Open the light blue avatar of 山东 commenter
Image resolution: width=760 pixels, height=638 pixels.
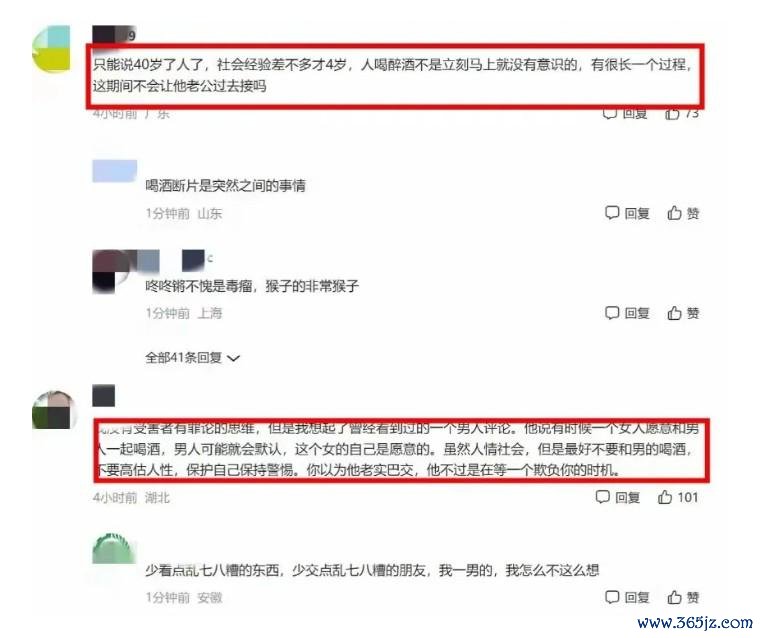point(115,171)
